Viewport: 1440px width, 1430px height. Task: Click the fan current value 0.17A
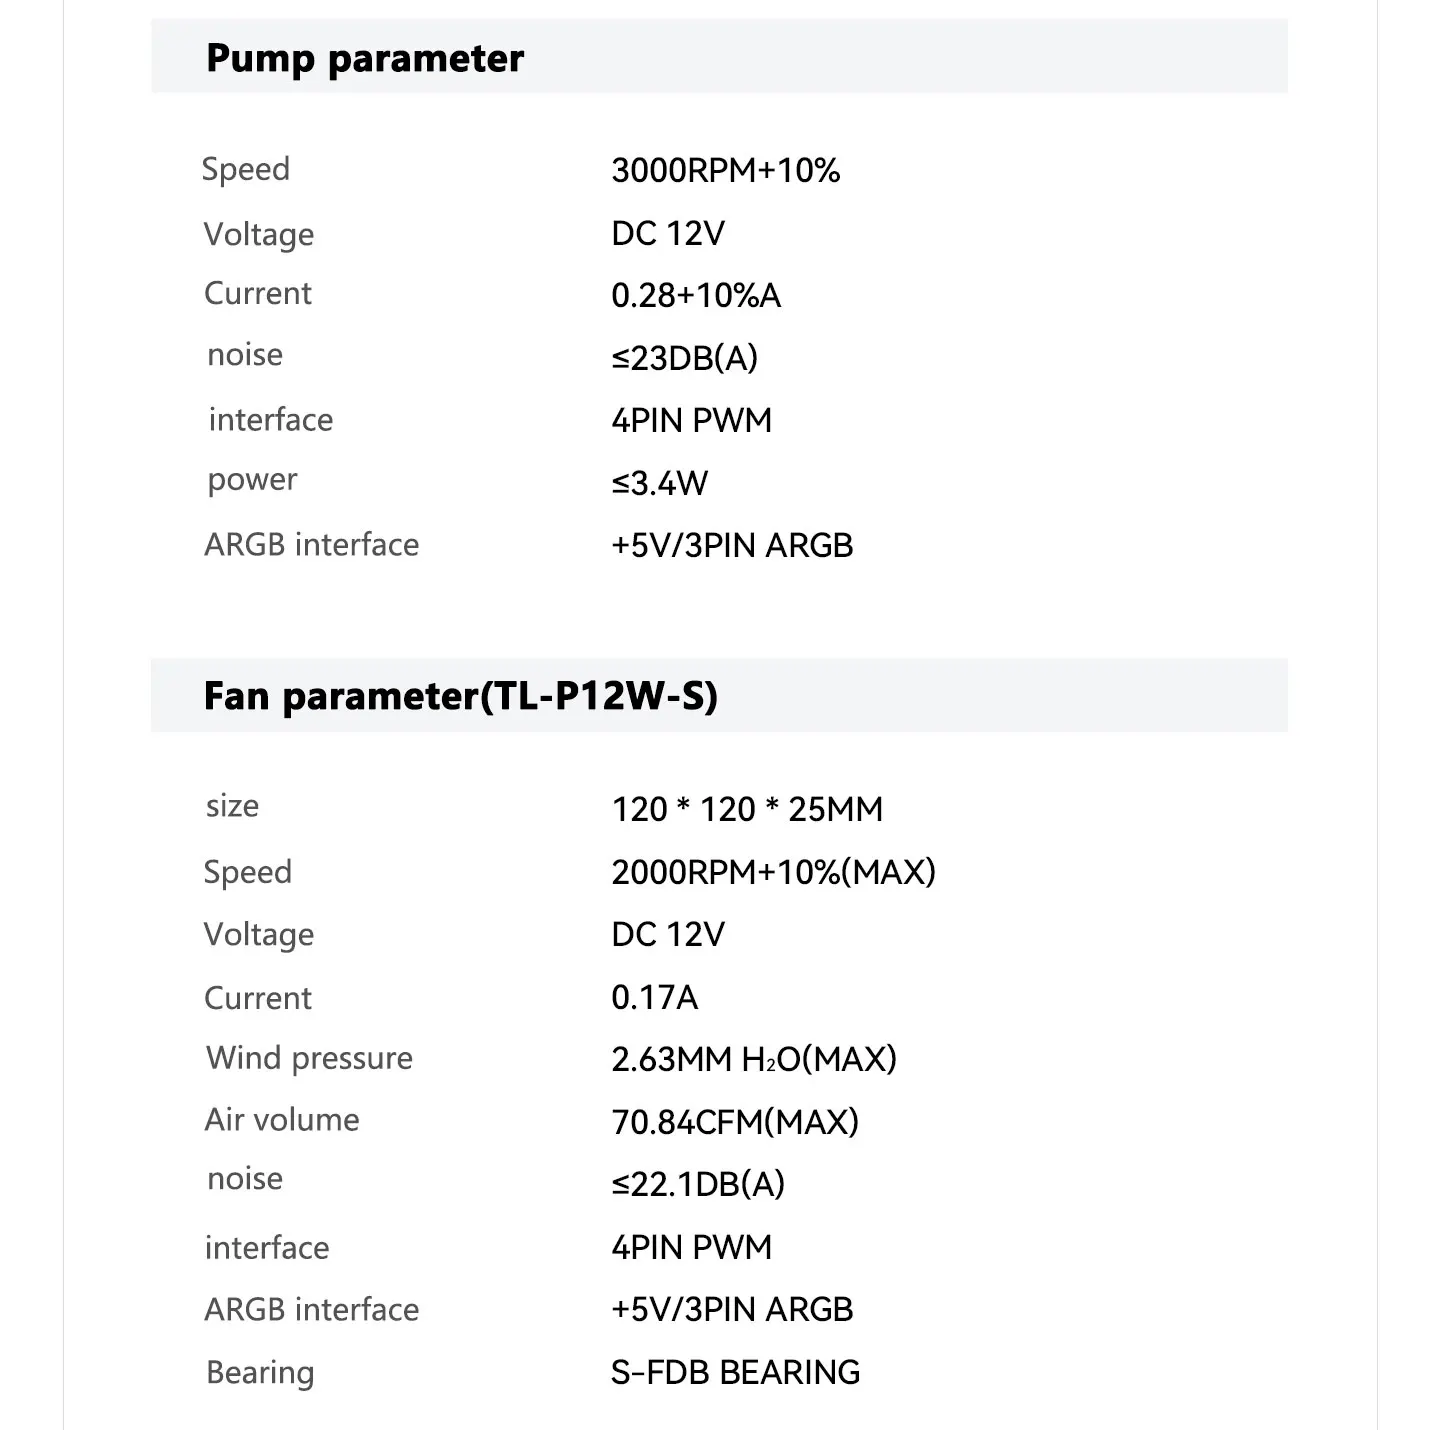pyautogui.click(x=654, y=997)
